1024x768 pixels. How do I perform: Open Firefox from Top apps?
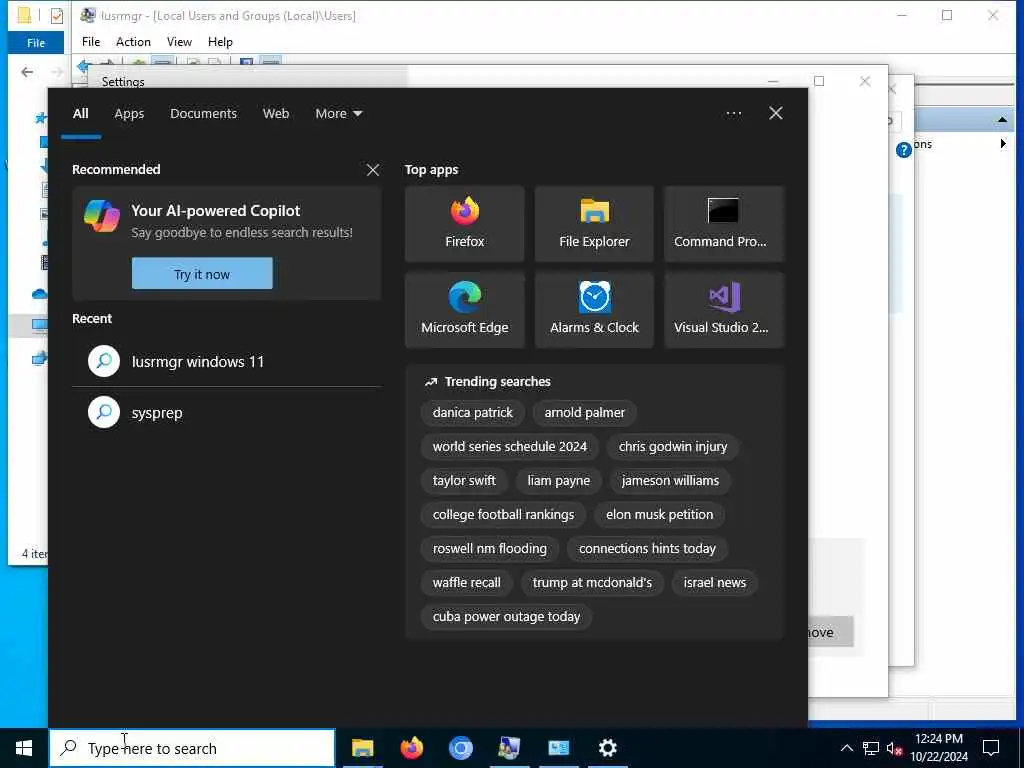(464, 224)
